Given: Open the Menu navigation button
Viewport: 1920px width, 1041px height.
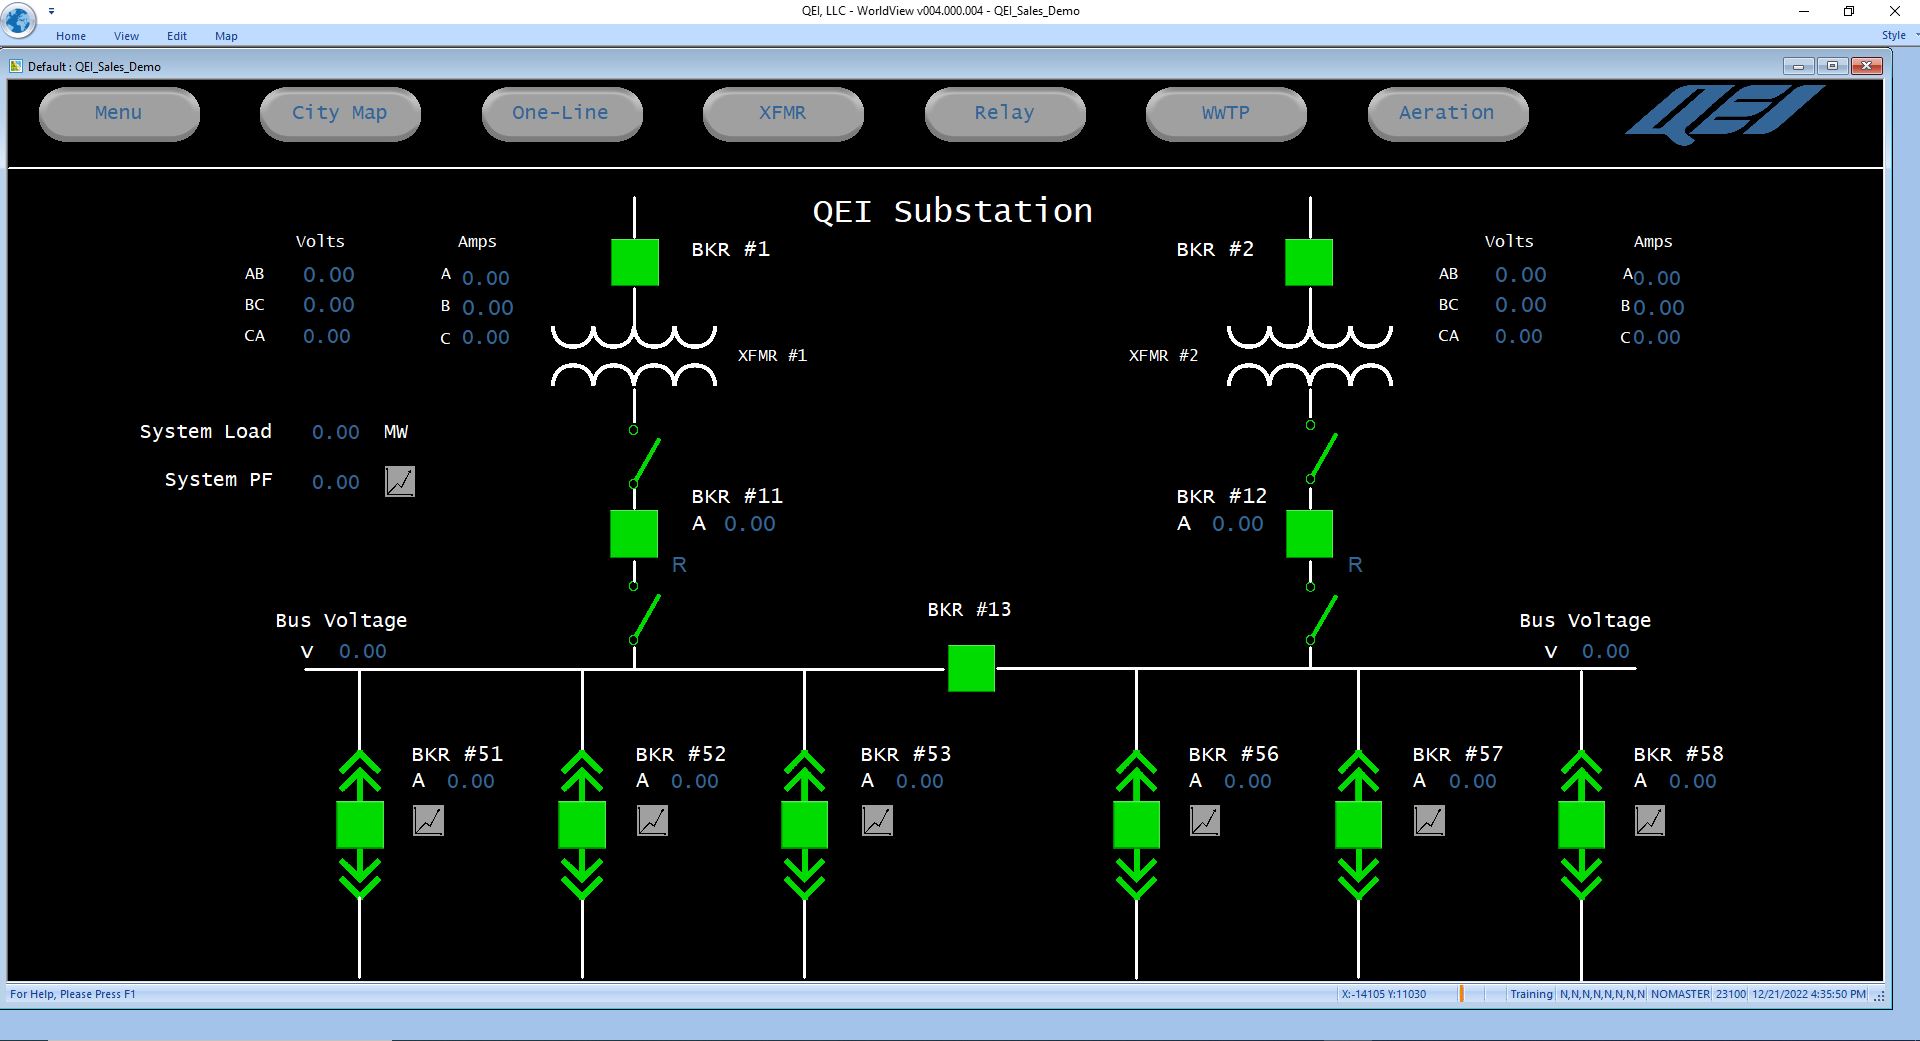Looking at the screenshot, I should click(119, 113).
